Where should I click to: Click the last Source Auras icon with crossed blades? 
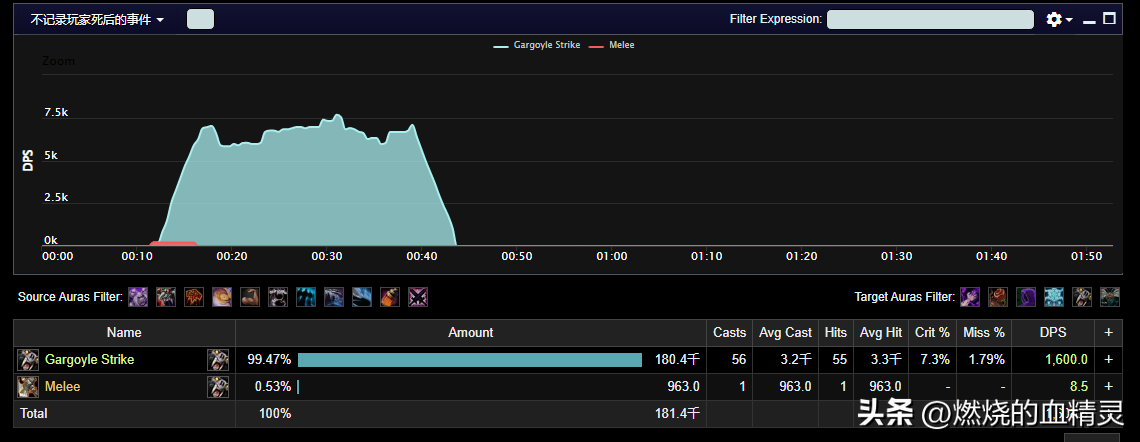417,297
